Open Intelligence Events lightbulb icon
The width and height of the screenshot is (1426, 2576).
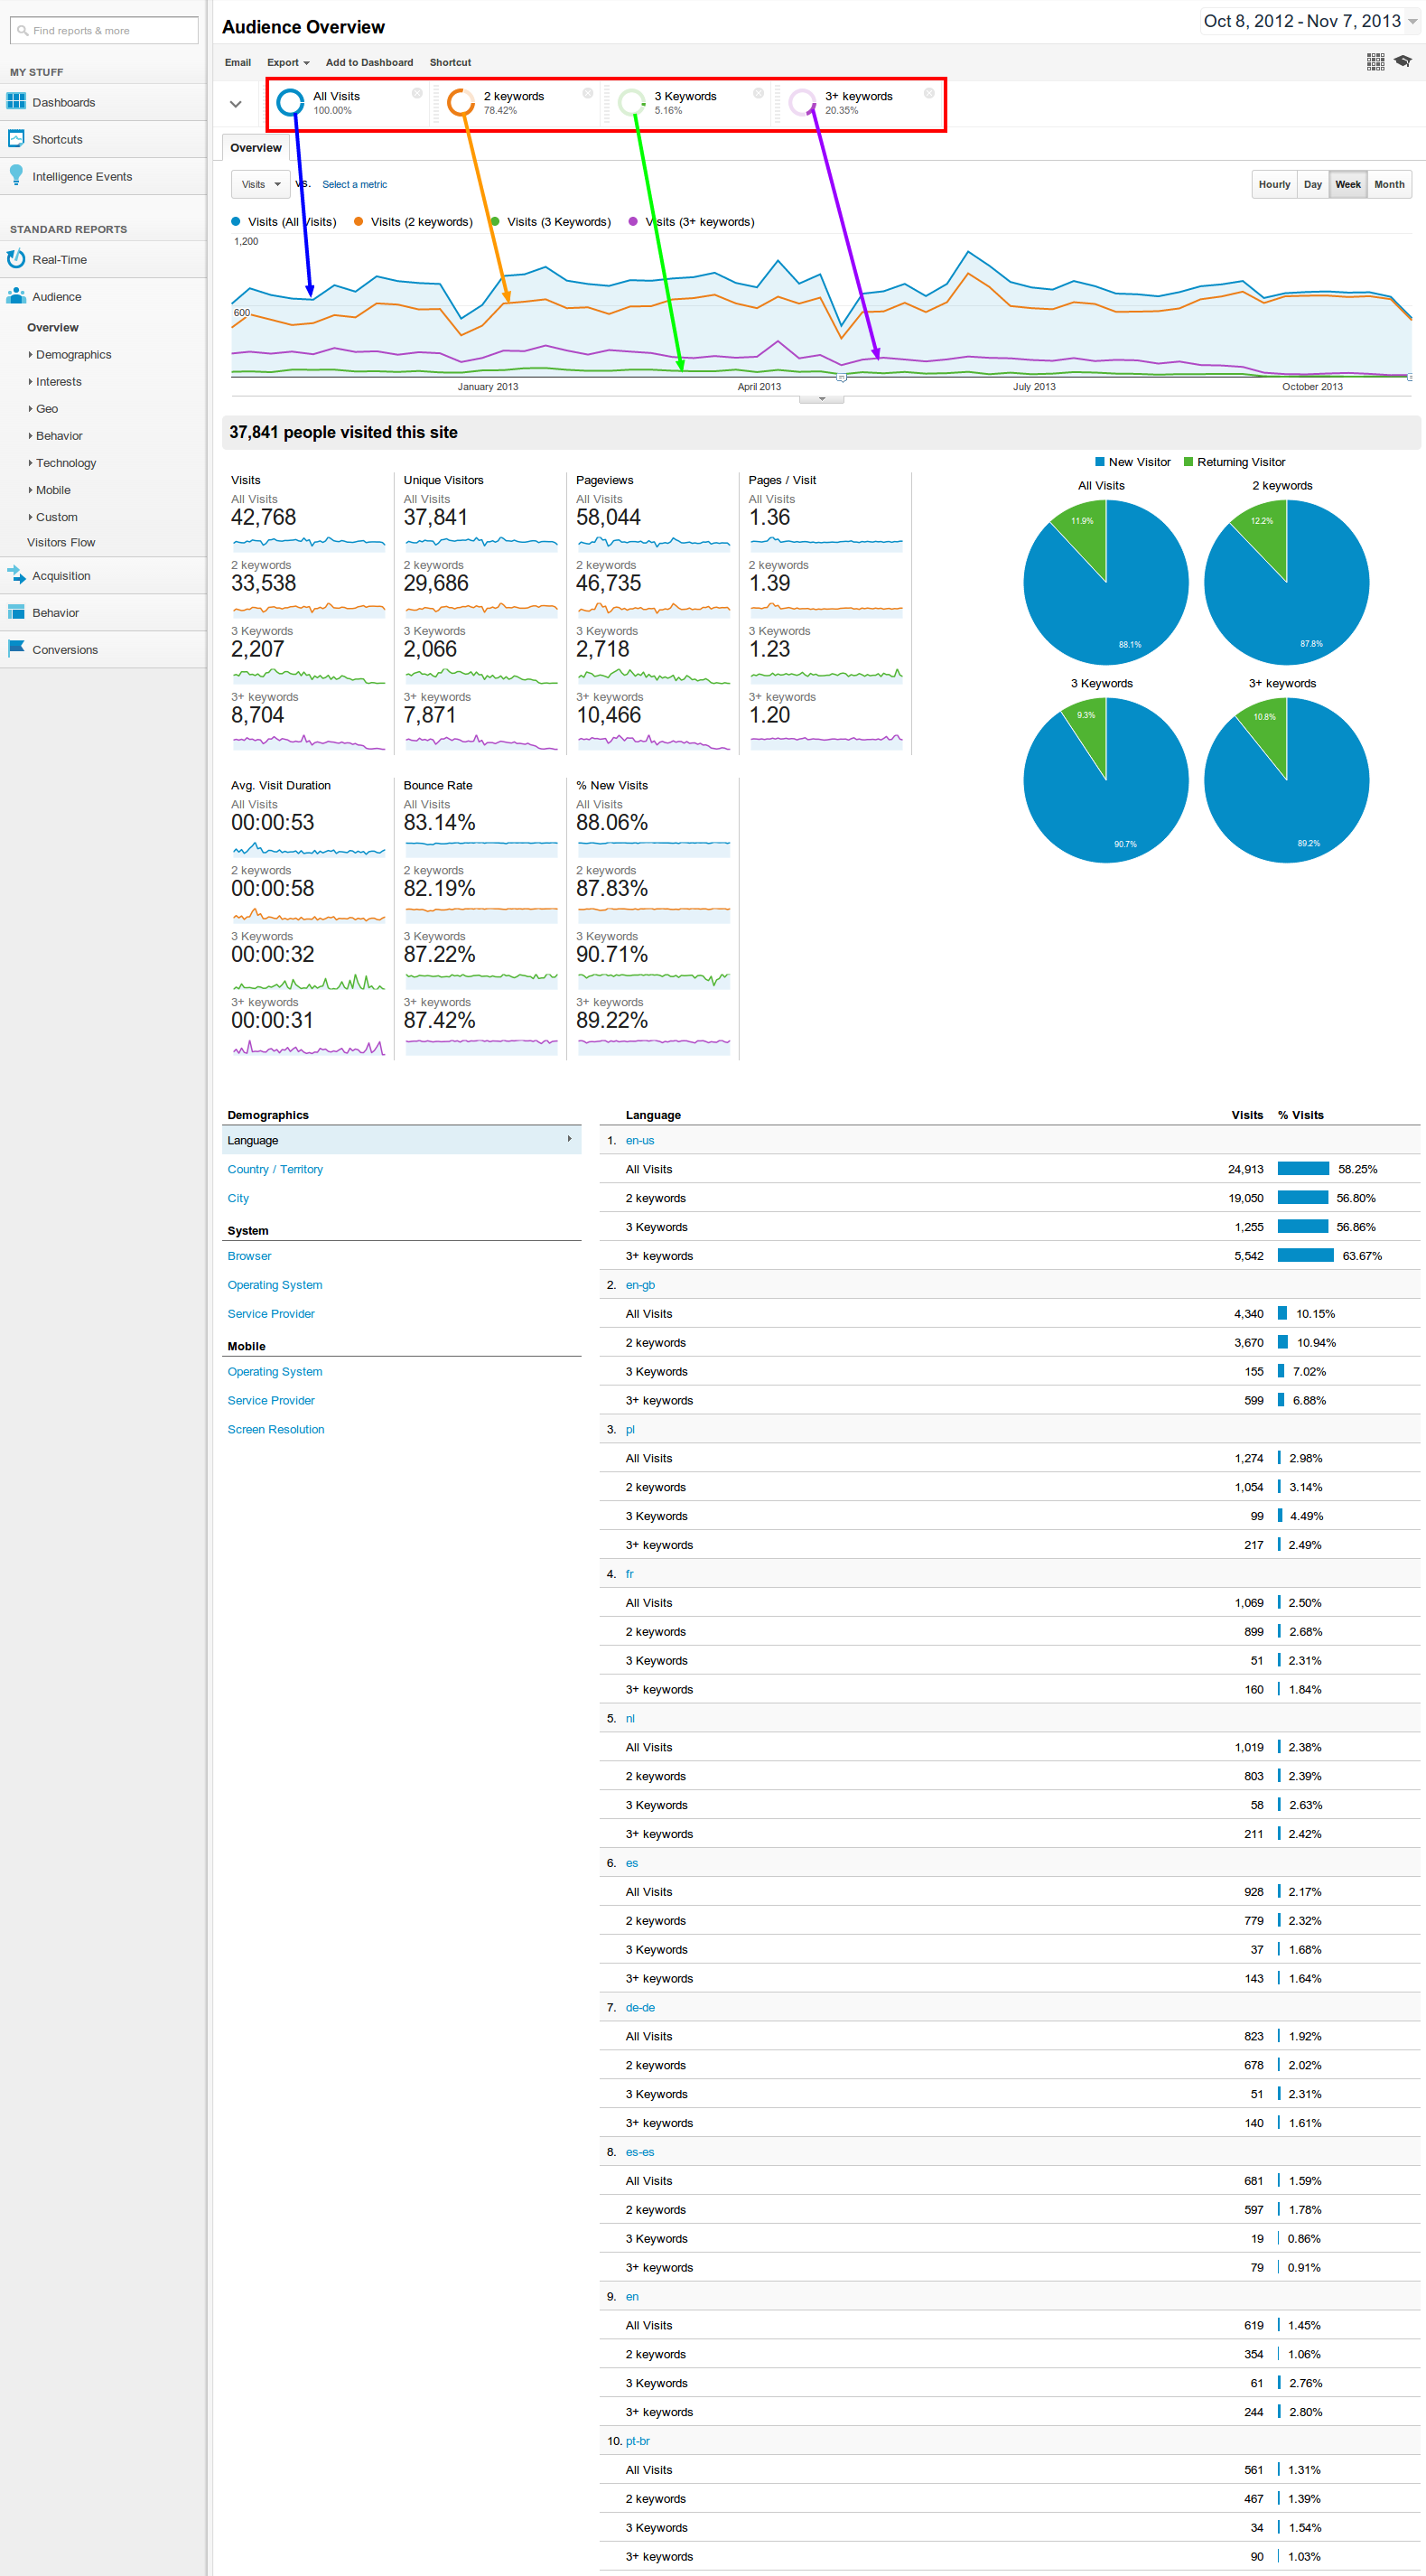[16, 175]
